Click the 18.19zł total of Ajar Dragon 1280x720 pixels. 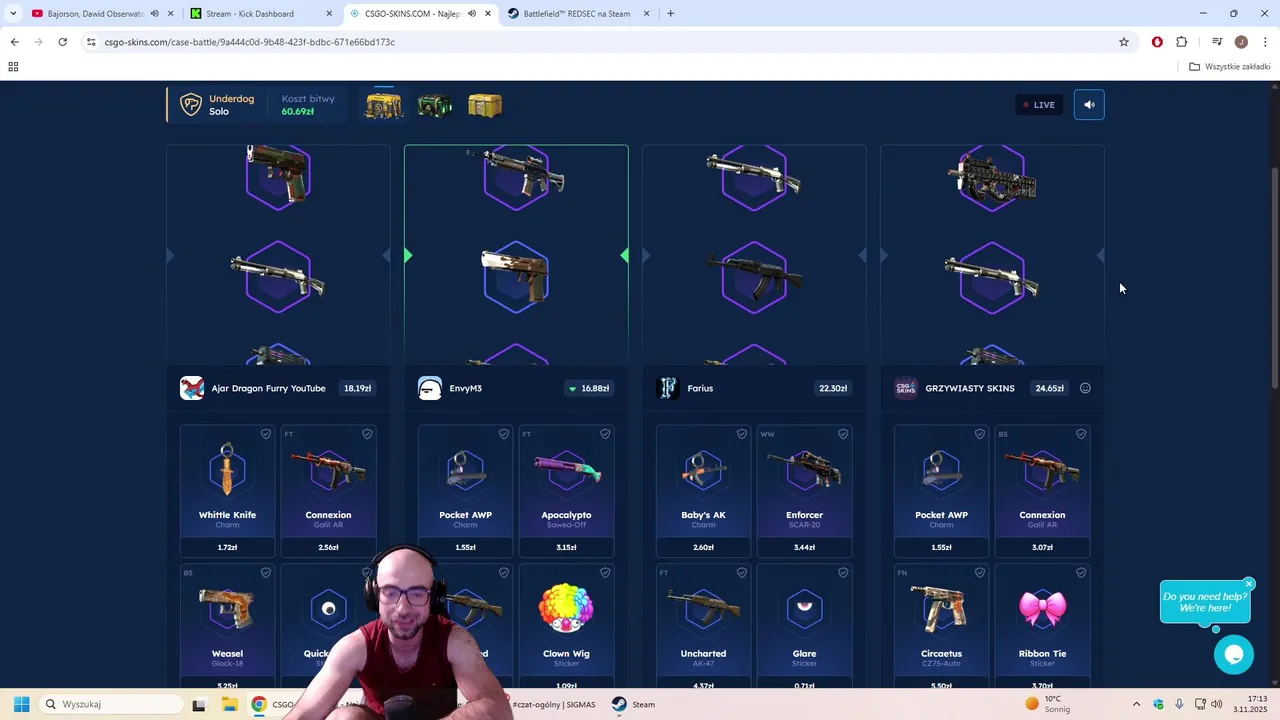pos(357,388)
